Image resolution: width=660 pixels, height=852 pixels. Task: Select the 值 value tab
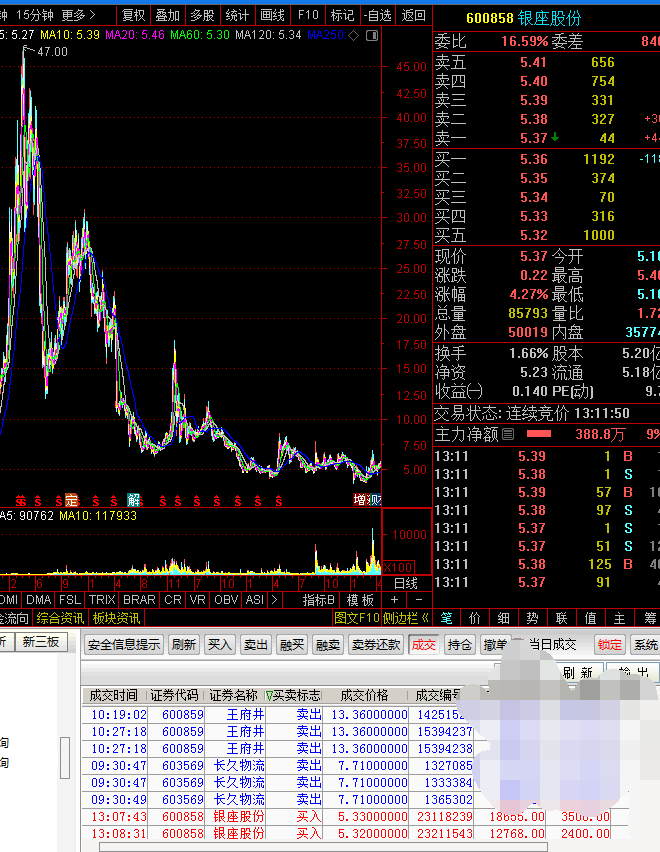coord(590,618)
